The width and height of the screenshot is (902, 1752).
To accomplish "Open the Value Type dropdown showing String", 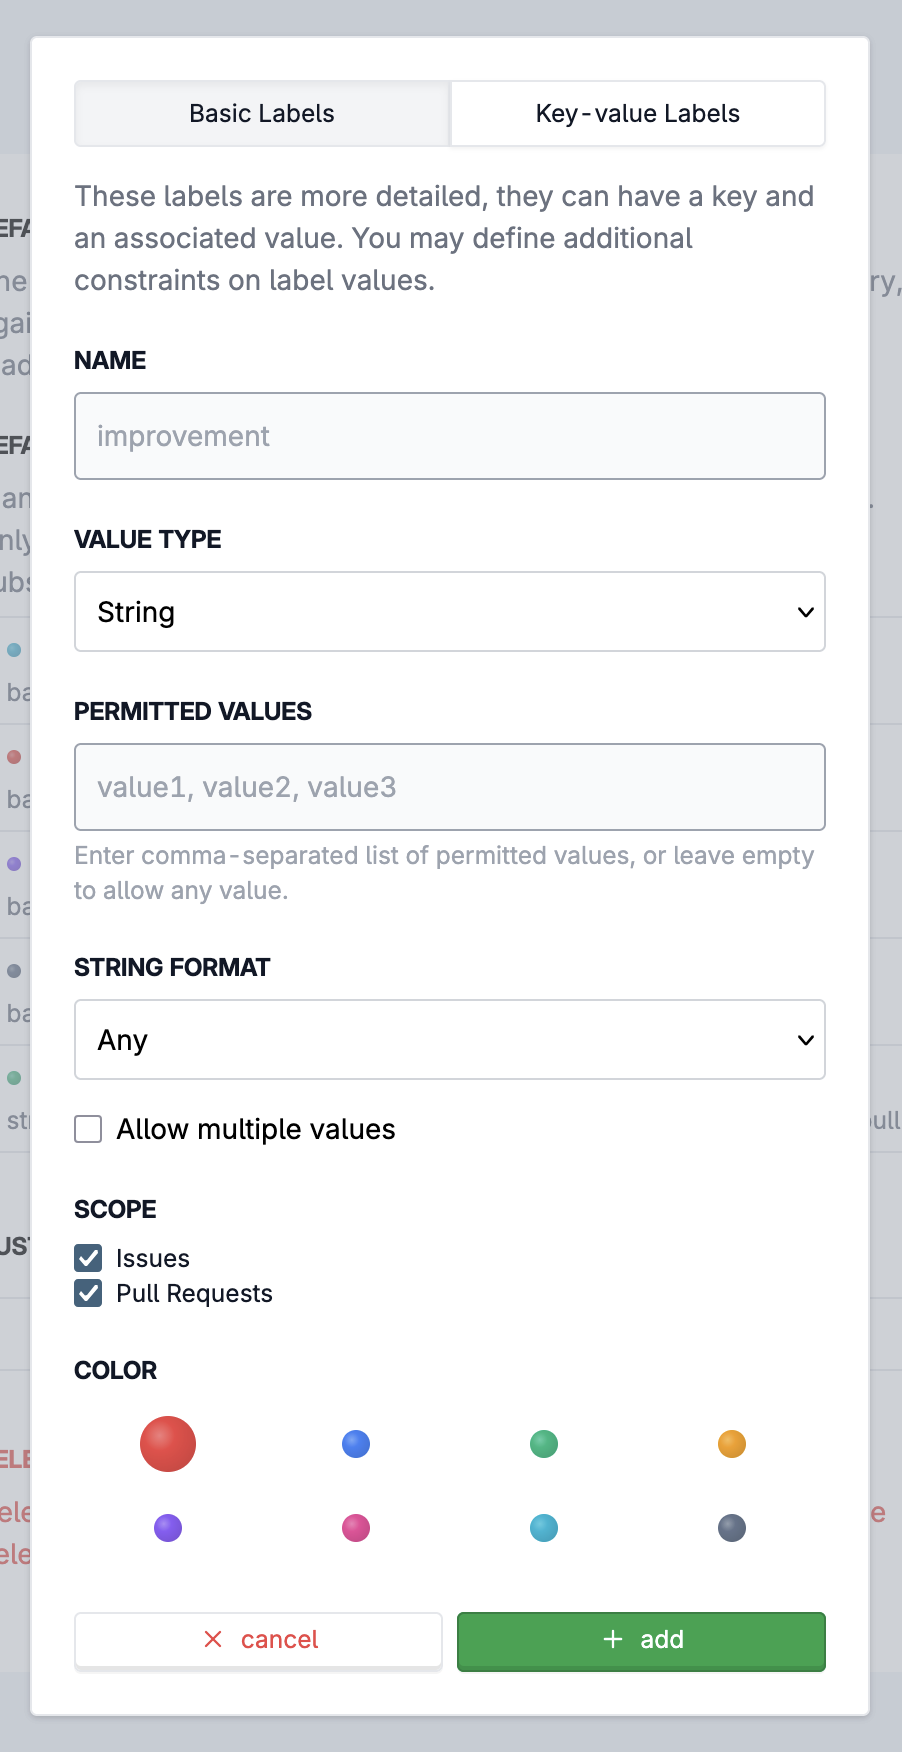I will tap(449, 611).
